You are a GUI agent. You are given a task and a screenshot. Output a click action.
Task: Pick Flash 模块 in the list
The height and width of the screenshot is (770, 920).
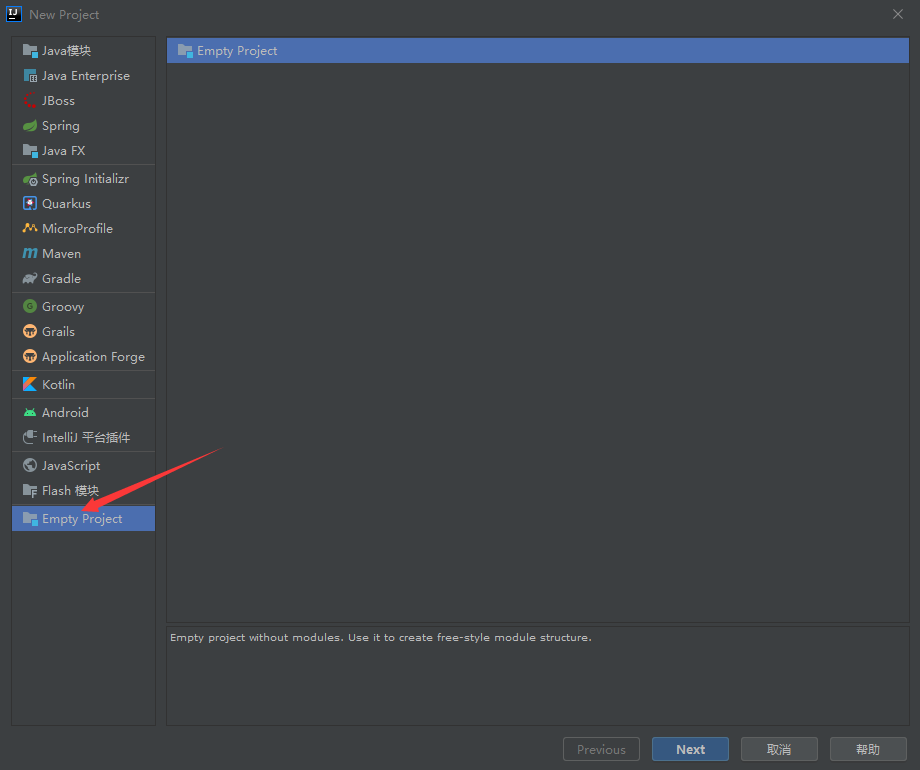tap(83, 491)
